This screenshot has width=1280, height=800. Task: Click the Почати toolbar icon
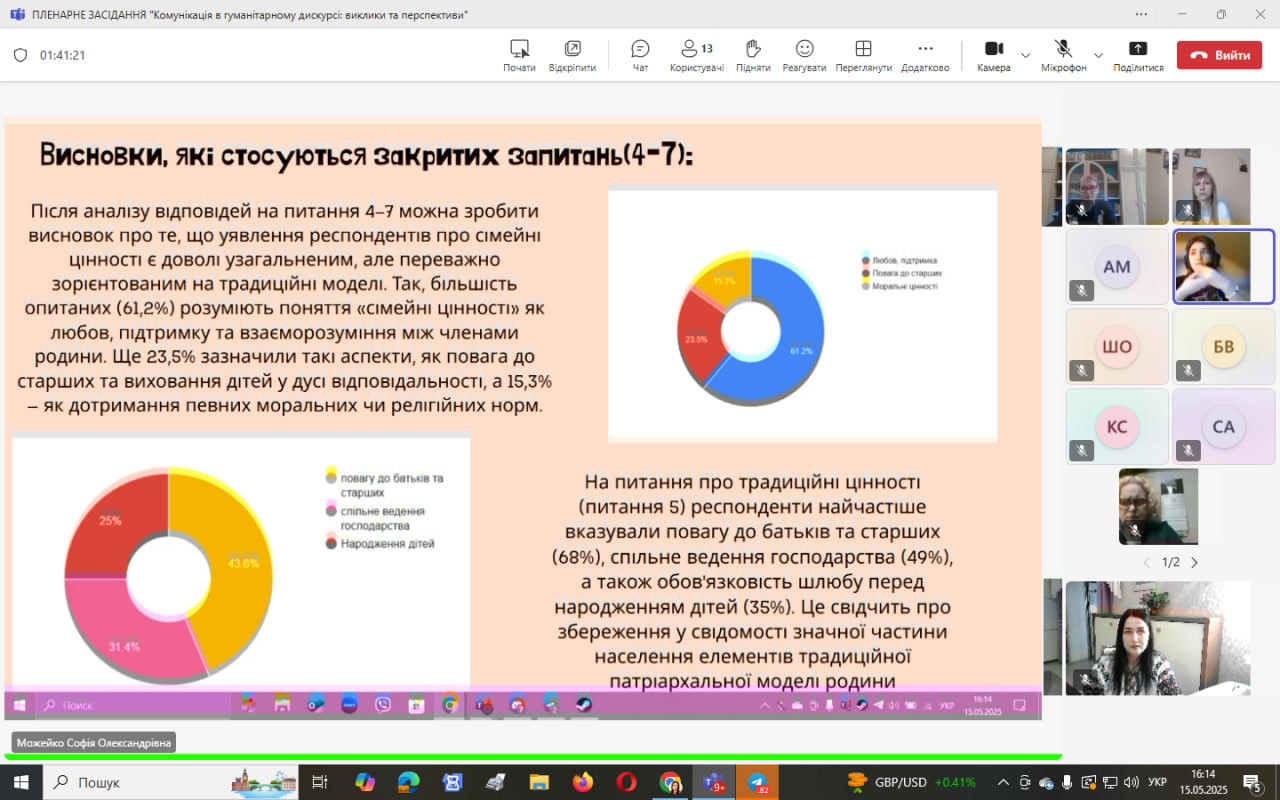pyautogui.click(x=519, y=55)
